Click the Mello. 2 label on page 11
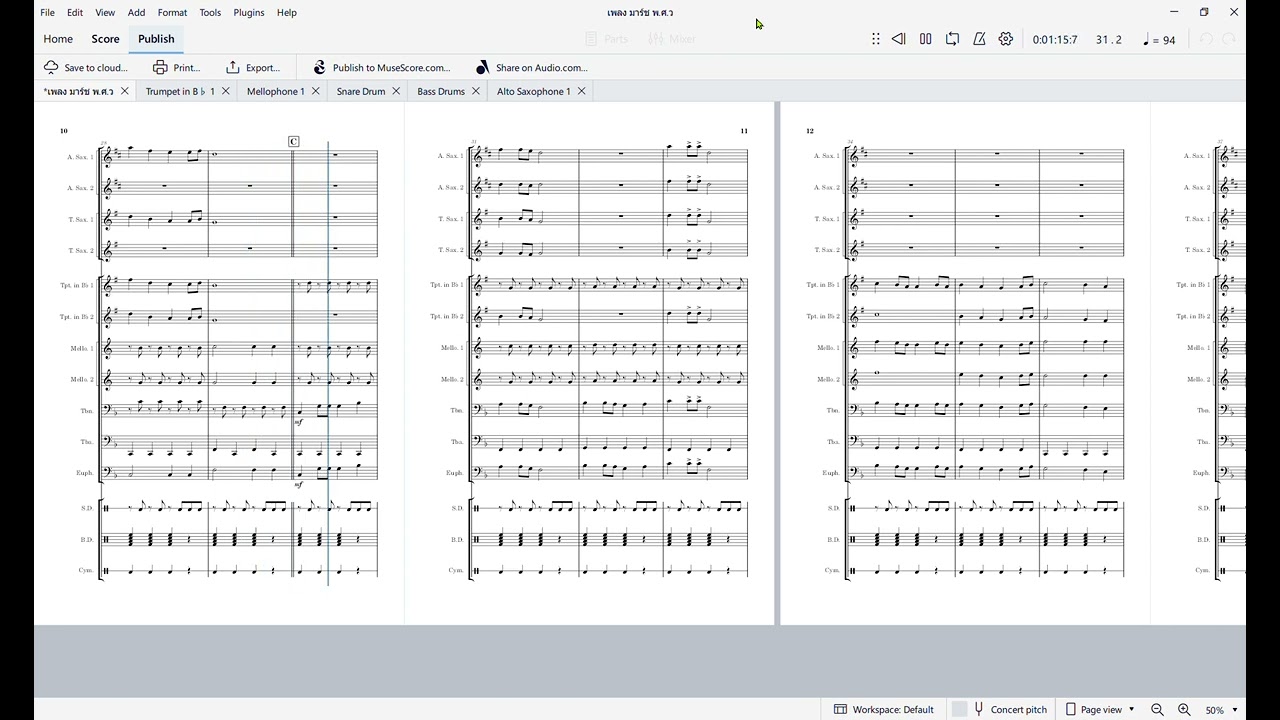This screenshot has width=1280, height=720. (x=452, y=379)
